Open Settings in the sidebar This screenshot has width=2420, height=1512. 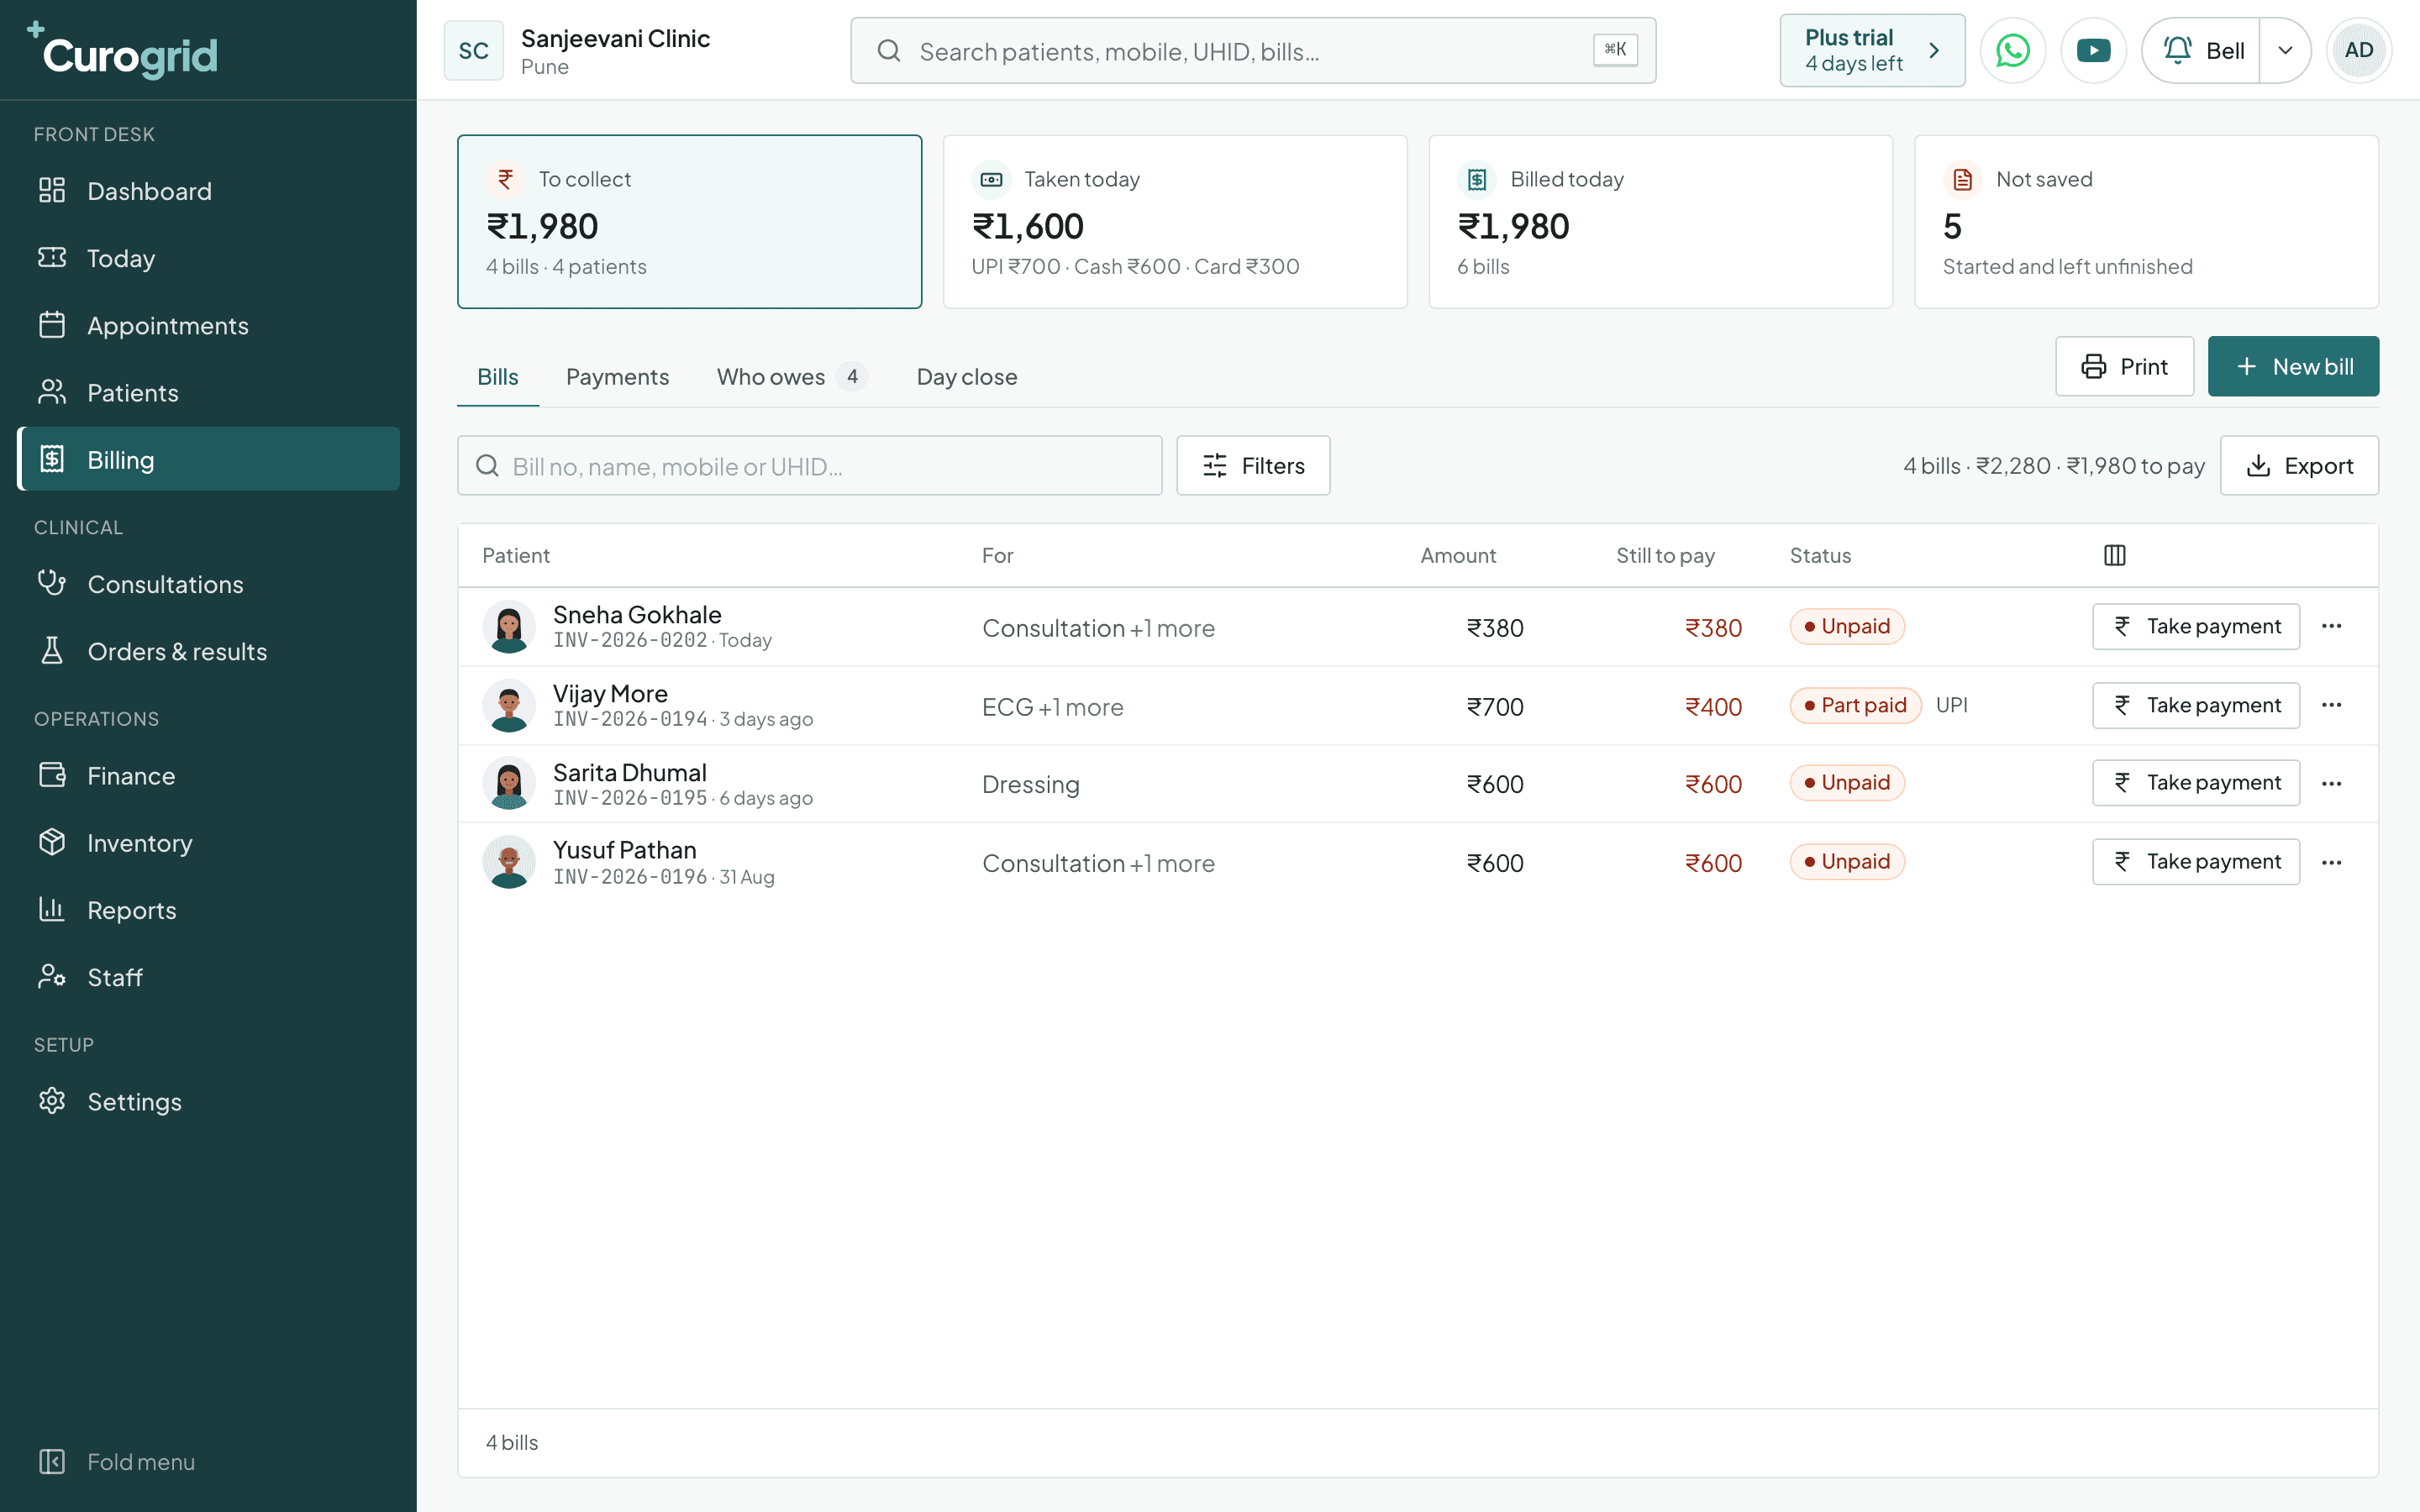point(208,1101)
